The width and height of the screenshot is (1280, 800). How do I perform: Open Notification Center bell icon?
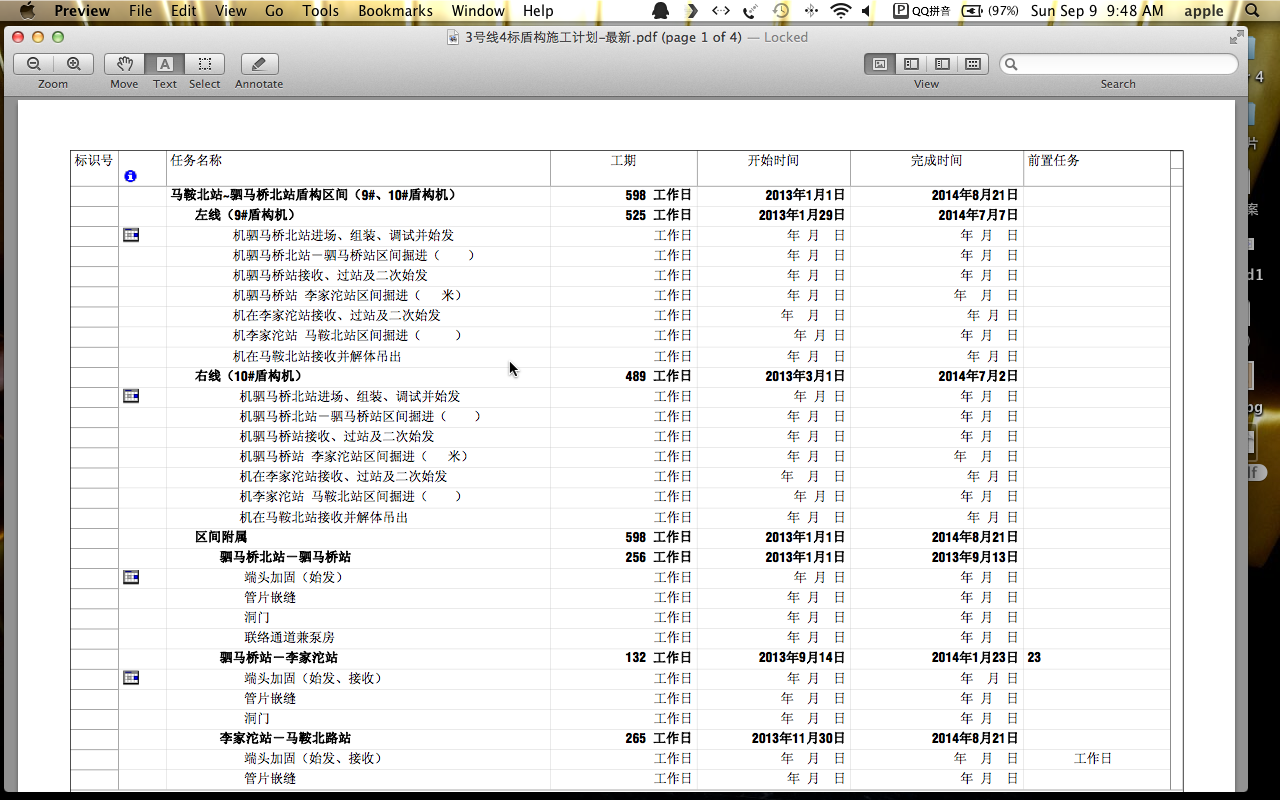click(x=659, y=12)
